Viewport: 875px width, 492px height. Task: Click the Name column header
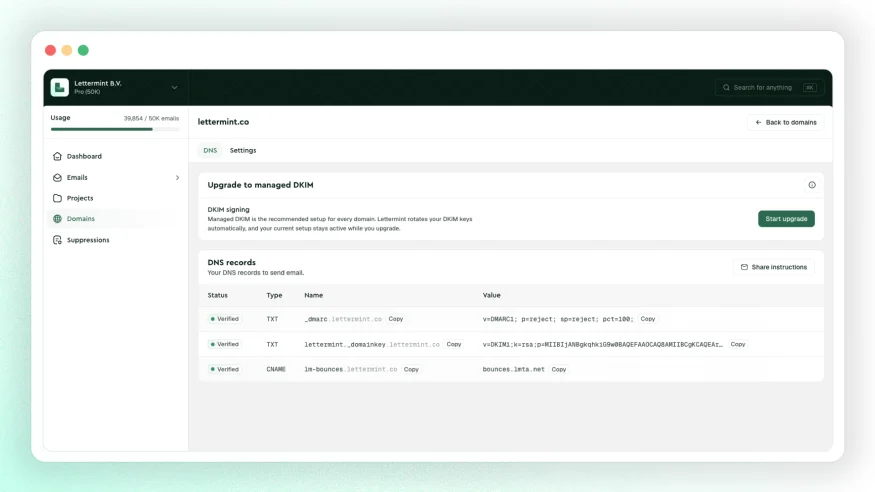click(x=314, y=295)
